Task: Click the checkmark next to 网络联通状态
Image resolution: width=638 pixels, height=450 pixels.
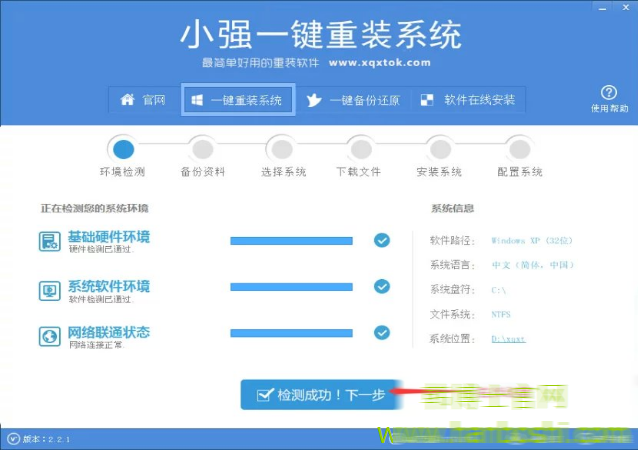Action: click(x=381, y=333)
